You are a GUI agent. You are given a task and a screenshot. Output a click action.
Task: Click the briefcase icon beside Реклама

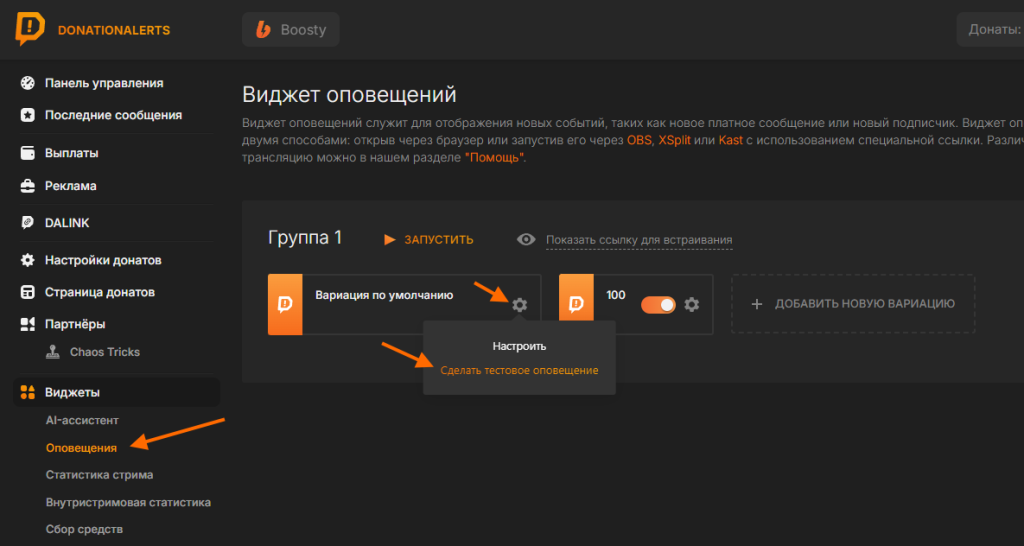(x=27, y=186)
